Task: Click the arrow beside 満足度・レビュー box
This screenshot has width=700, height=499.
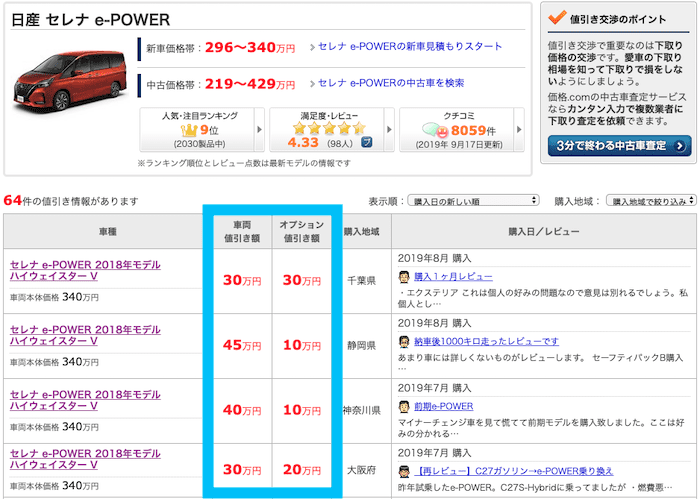Action: pos(389,130)
